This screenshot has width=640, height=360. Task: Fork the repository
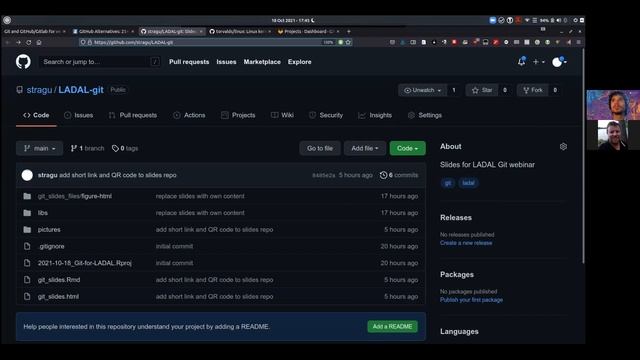tap(533, 90)
